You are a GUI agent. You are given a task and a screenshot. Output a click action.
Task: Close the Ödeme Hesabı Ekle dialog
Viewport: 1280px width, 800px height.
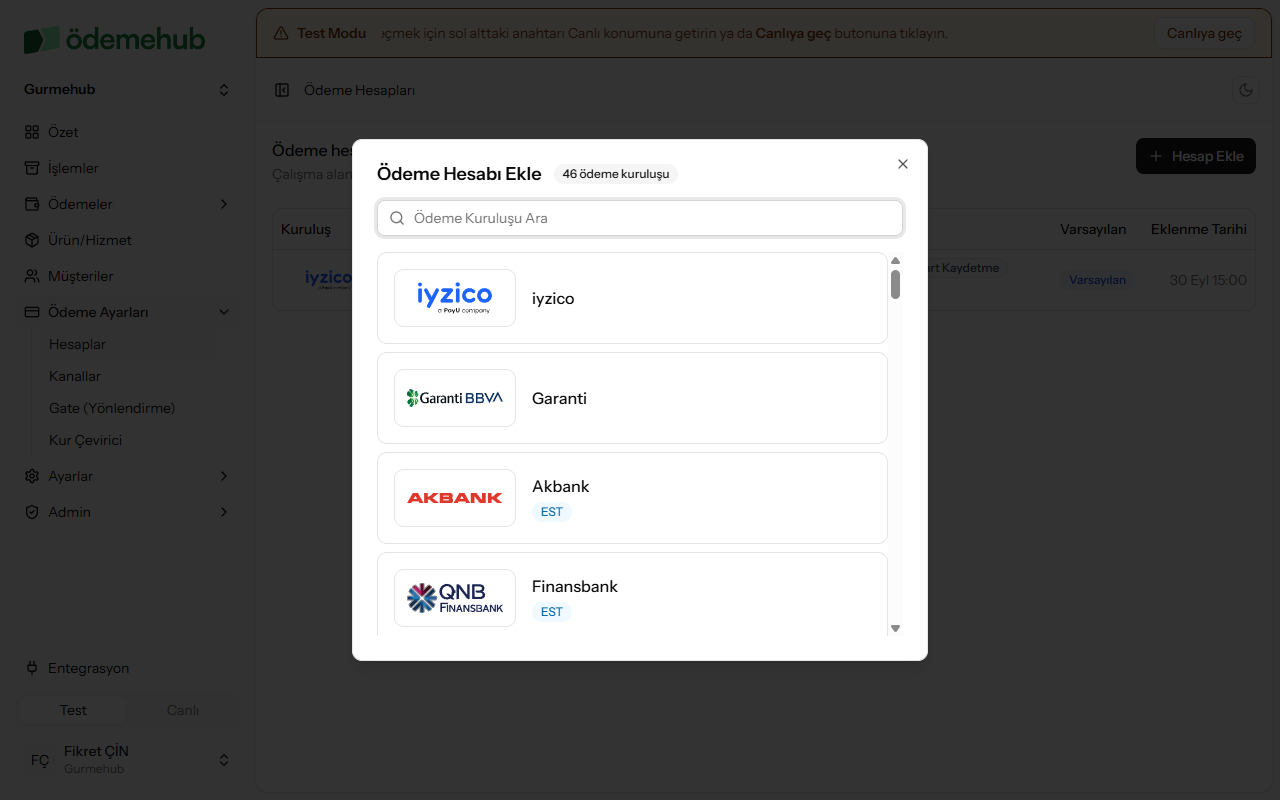(903, 164)
